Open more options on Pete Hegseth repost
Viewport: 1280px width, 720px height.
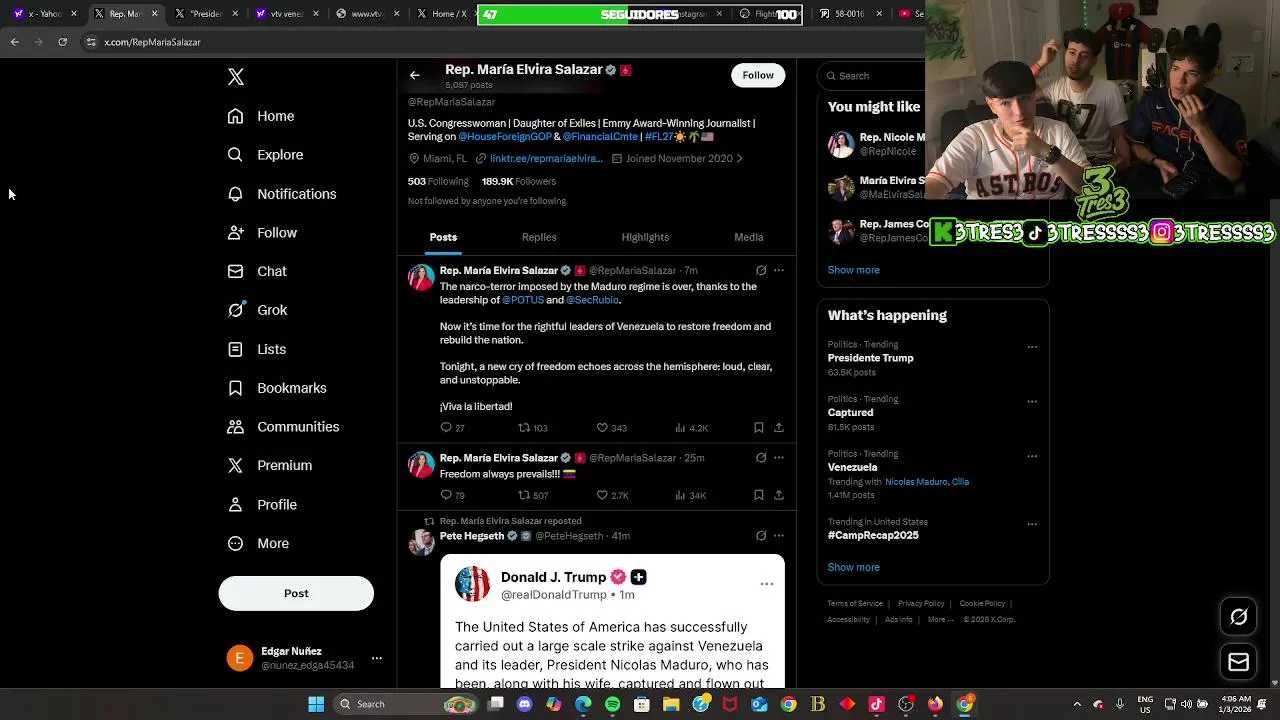coord(779,536)
